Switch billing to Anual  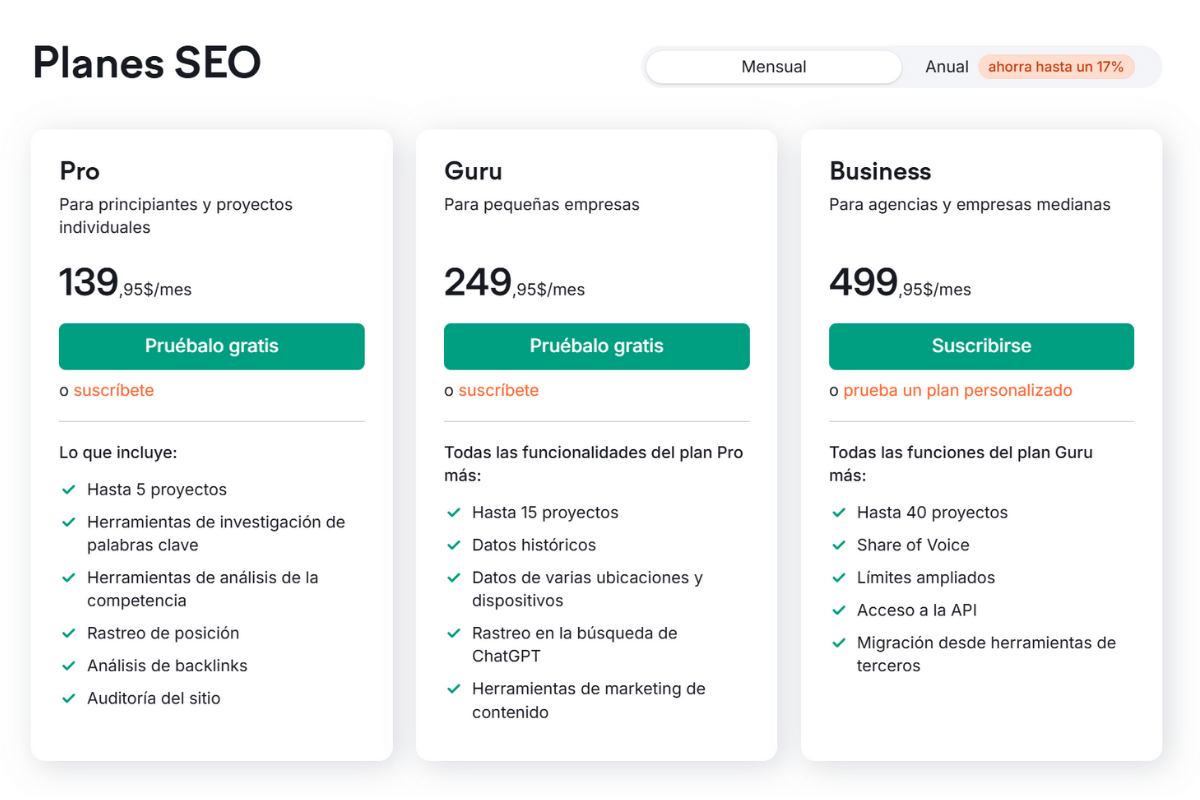point(946,67)
